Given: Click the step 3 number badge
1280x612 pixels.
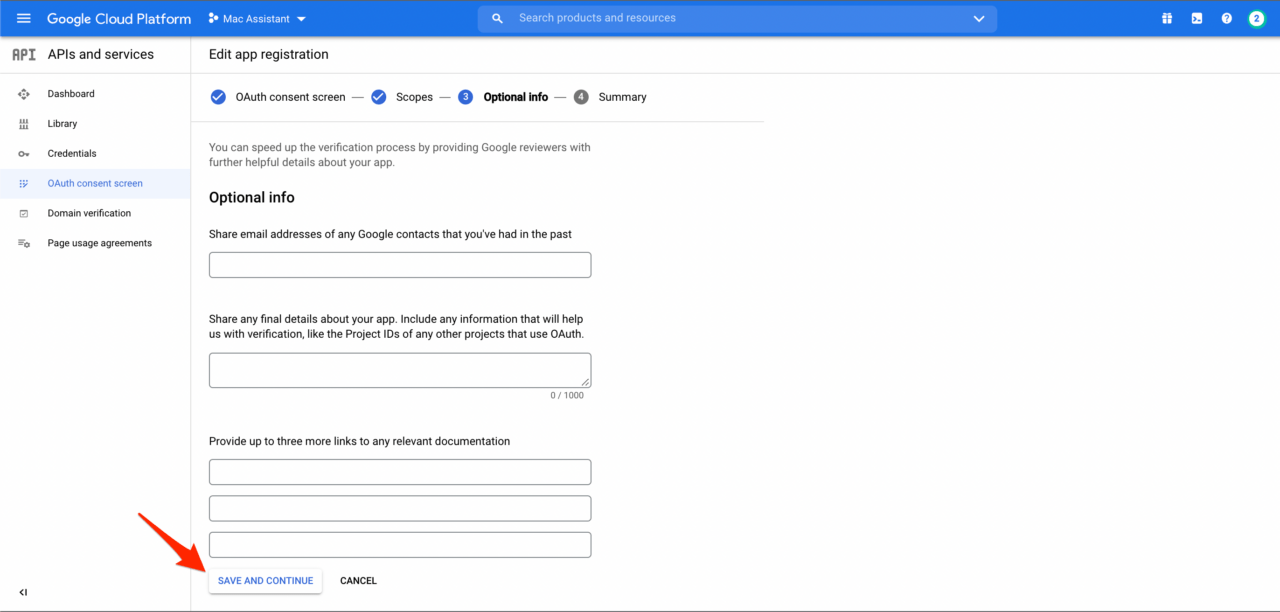Looking at the screenshot, I should 465,97.
